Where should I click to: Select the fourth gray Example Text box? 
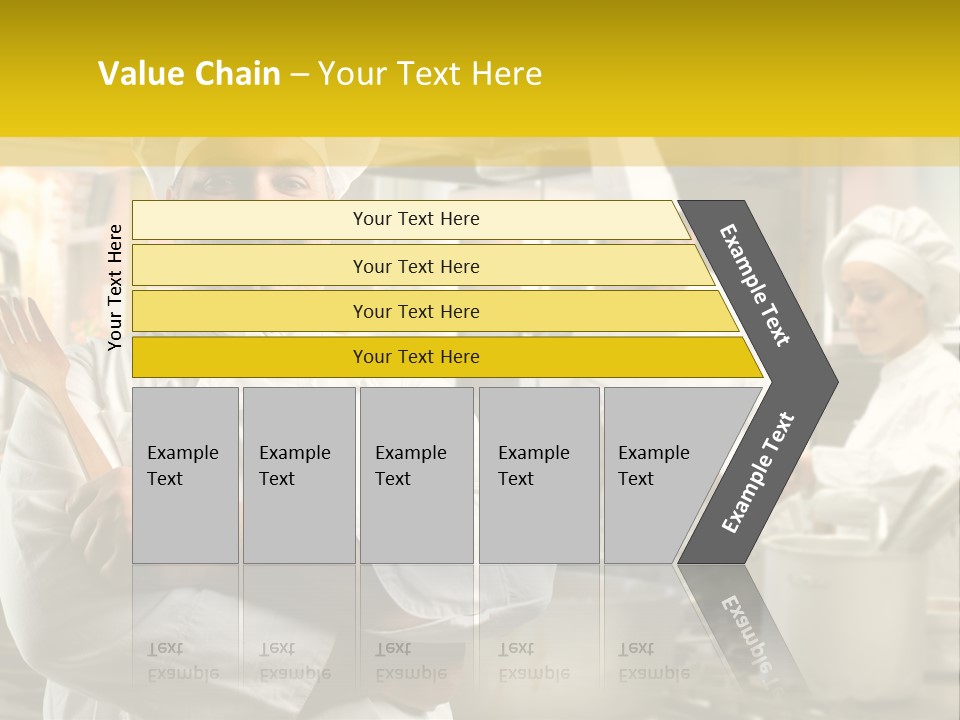[538, 475]
